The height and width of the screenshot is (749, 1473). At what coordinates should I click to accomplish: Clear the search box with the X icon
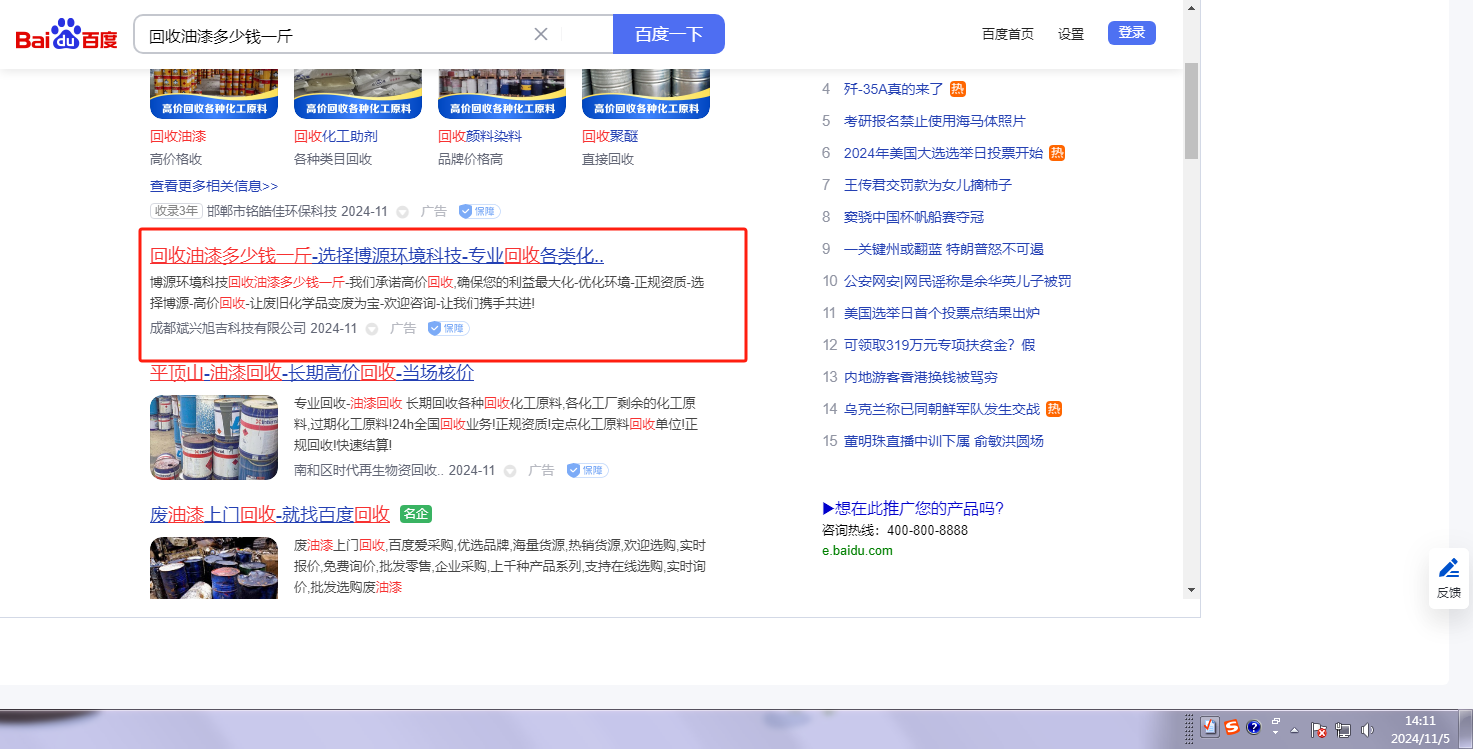pyautogui.click(x=541, y=34)
